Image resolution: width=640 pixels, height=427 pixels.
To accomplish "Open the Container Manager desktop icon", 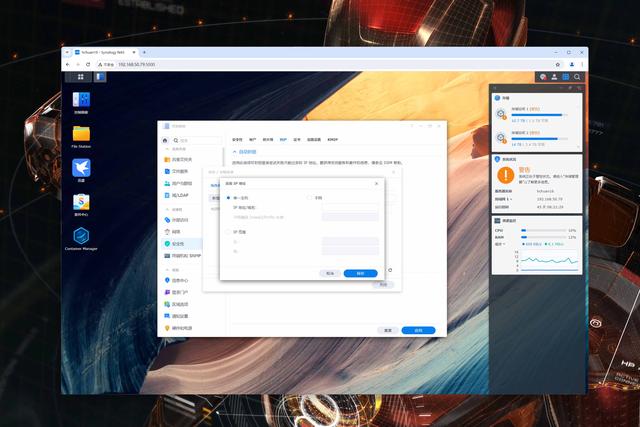I will (81, 239).
